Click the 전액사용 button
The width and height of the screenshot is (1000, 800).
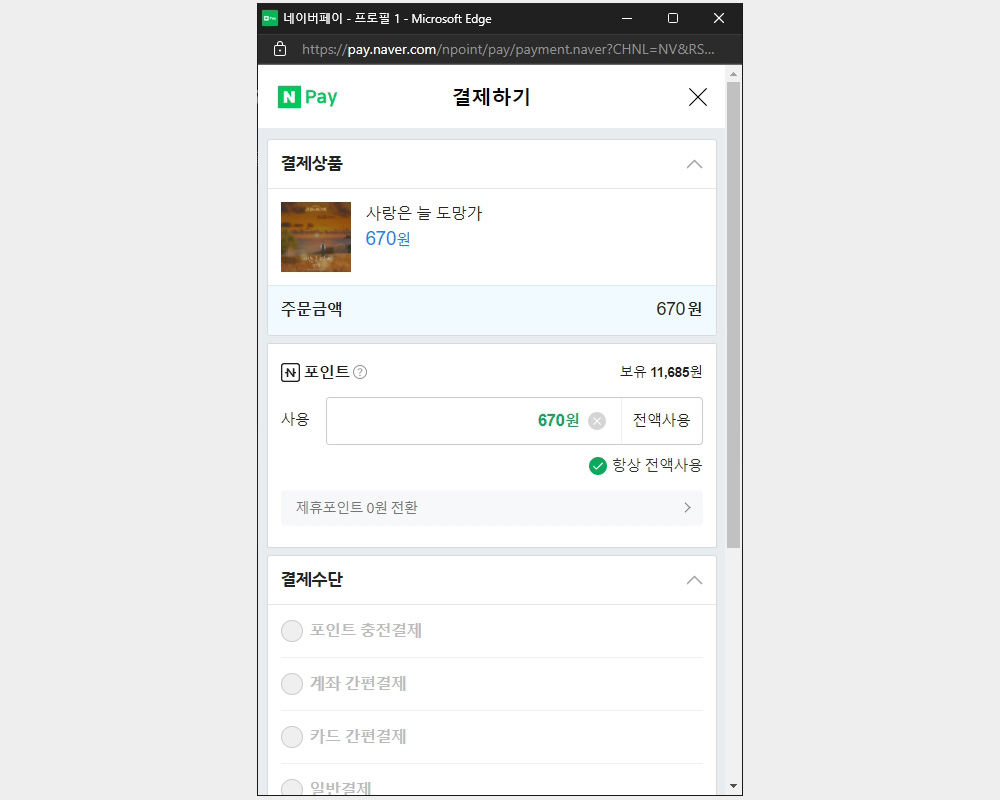coord(661,421)
